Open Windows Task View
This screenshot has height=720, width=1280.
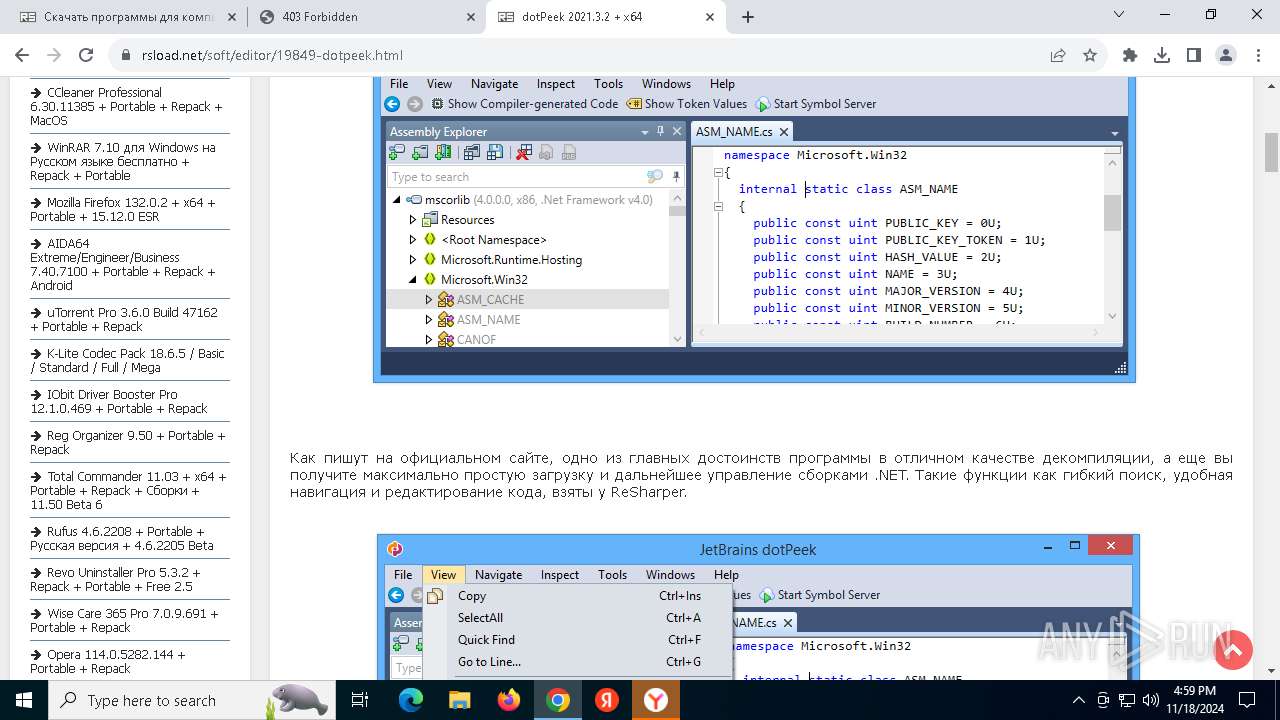tap(361, 700)
